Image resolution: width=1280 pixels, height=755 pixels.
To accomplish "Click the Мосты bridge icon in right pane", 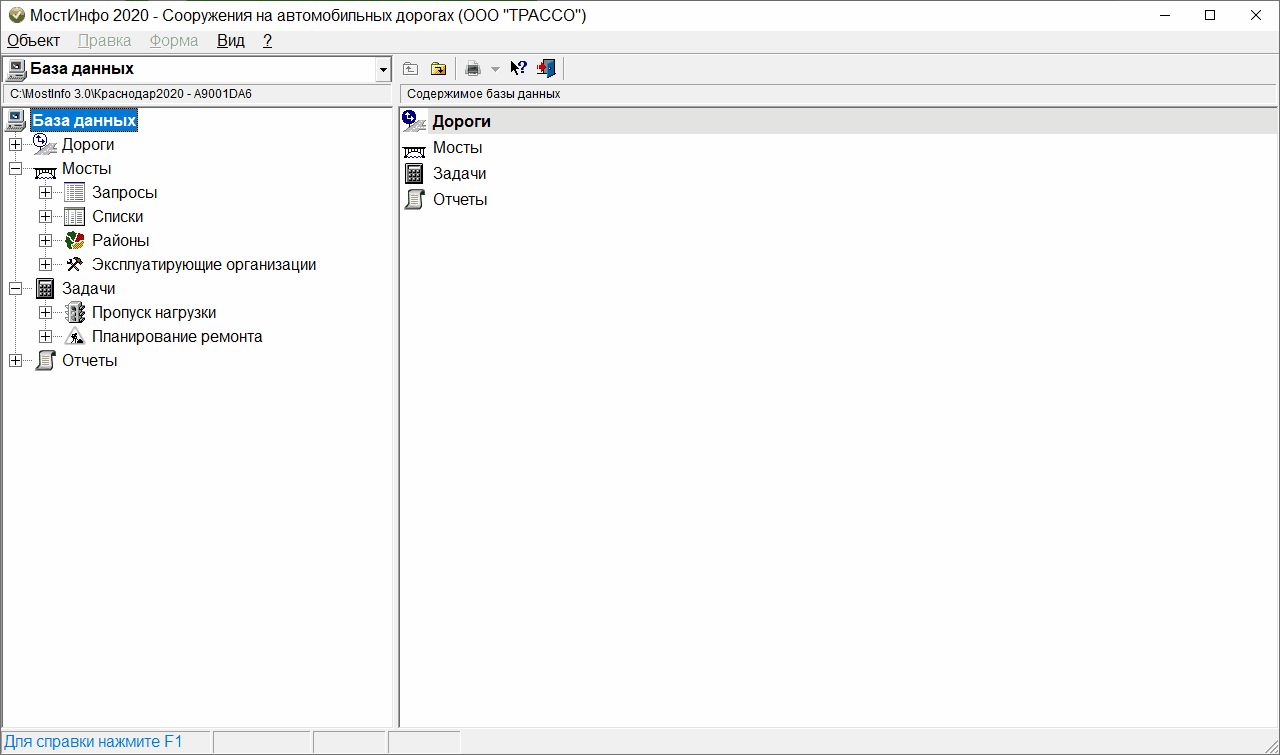I will [x=414, y=149].
